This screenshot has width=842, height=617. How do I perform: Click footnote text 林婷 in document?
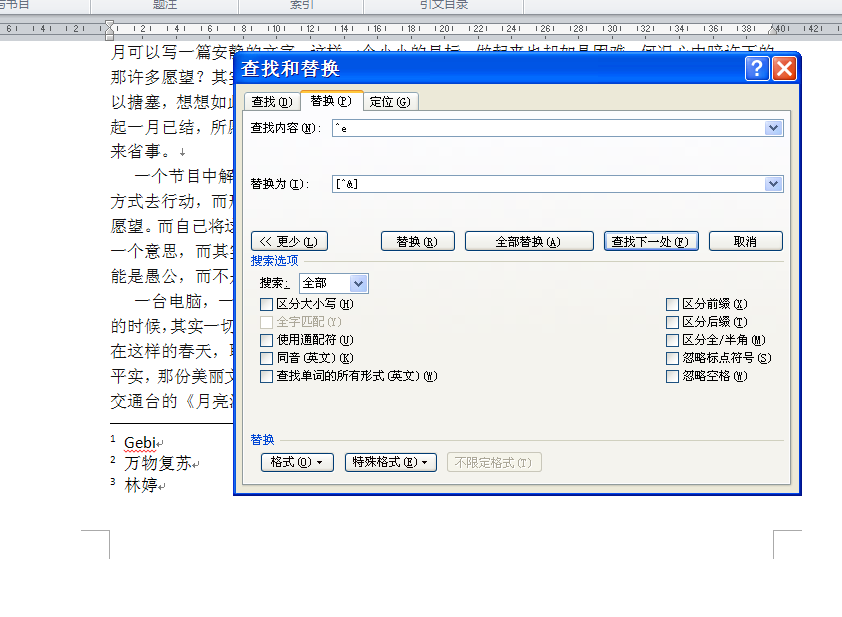(141, 485)
